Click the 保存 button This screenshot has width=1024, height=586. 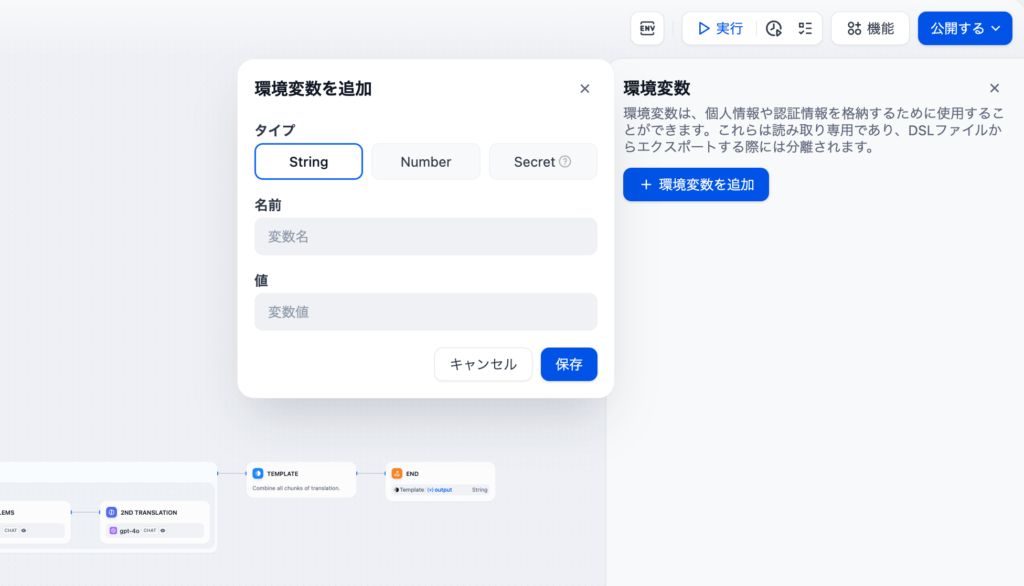click(569, 364)
